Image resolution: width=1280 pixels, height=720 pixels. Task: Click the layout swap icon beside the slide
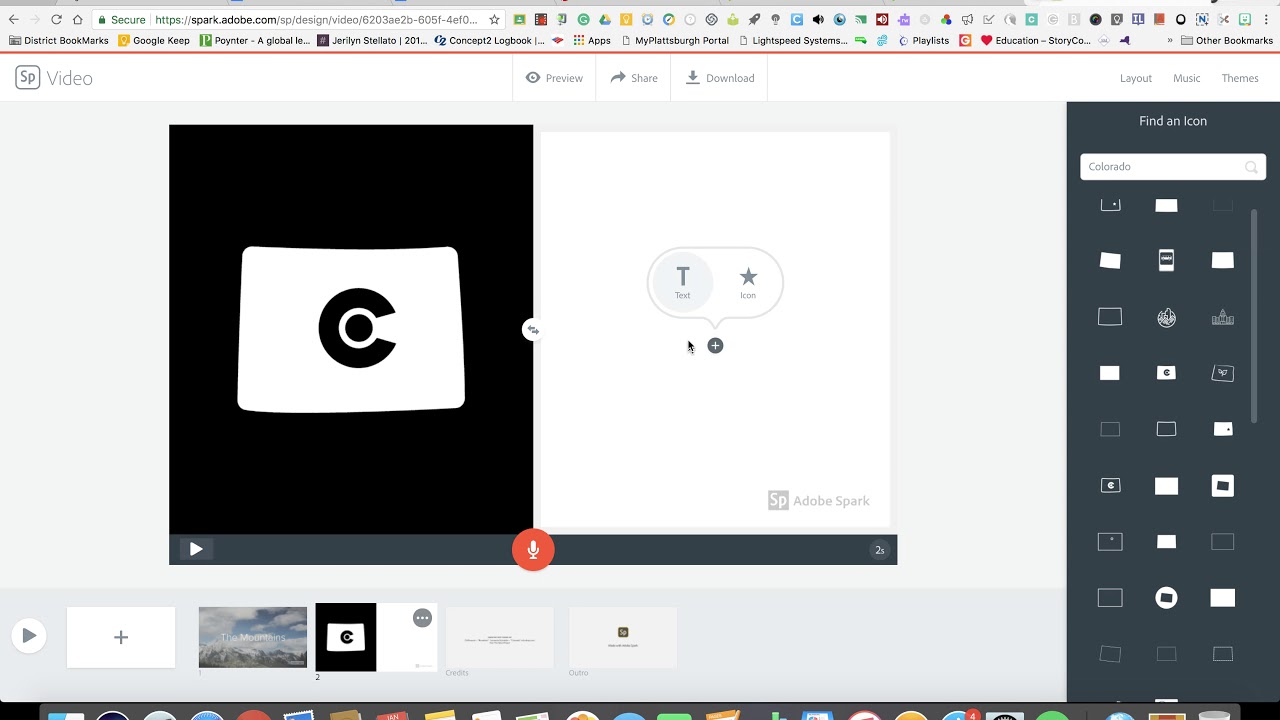pyautogui.click(x=532, y=329)
